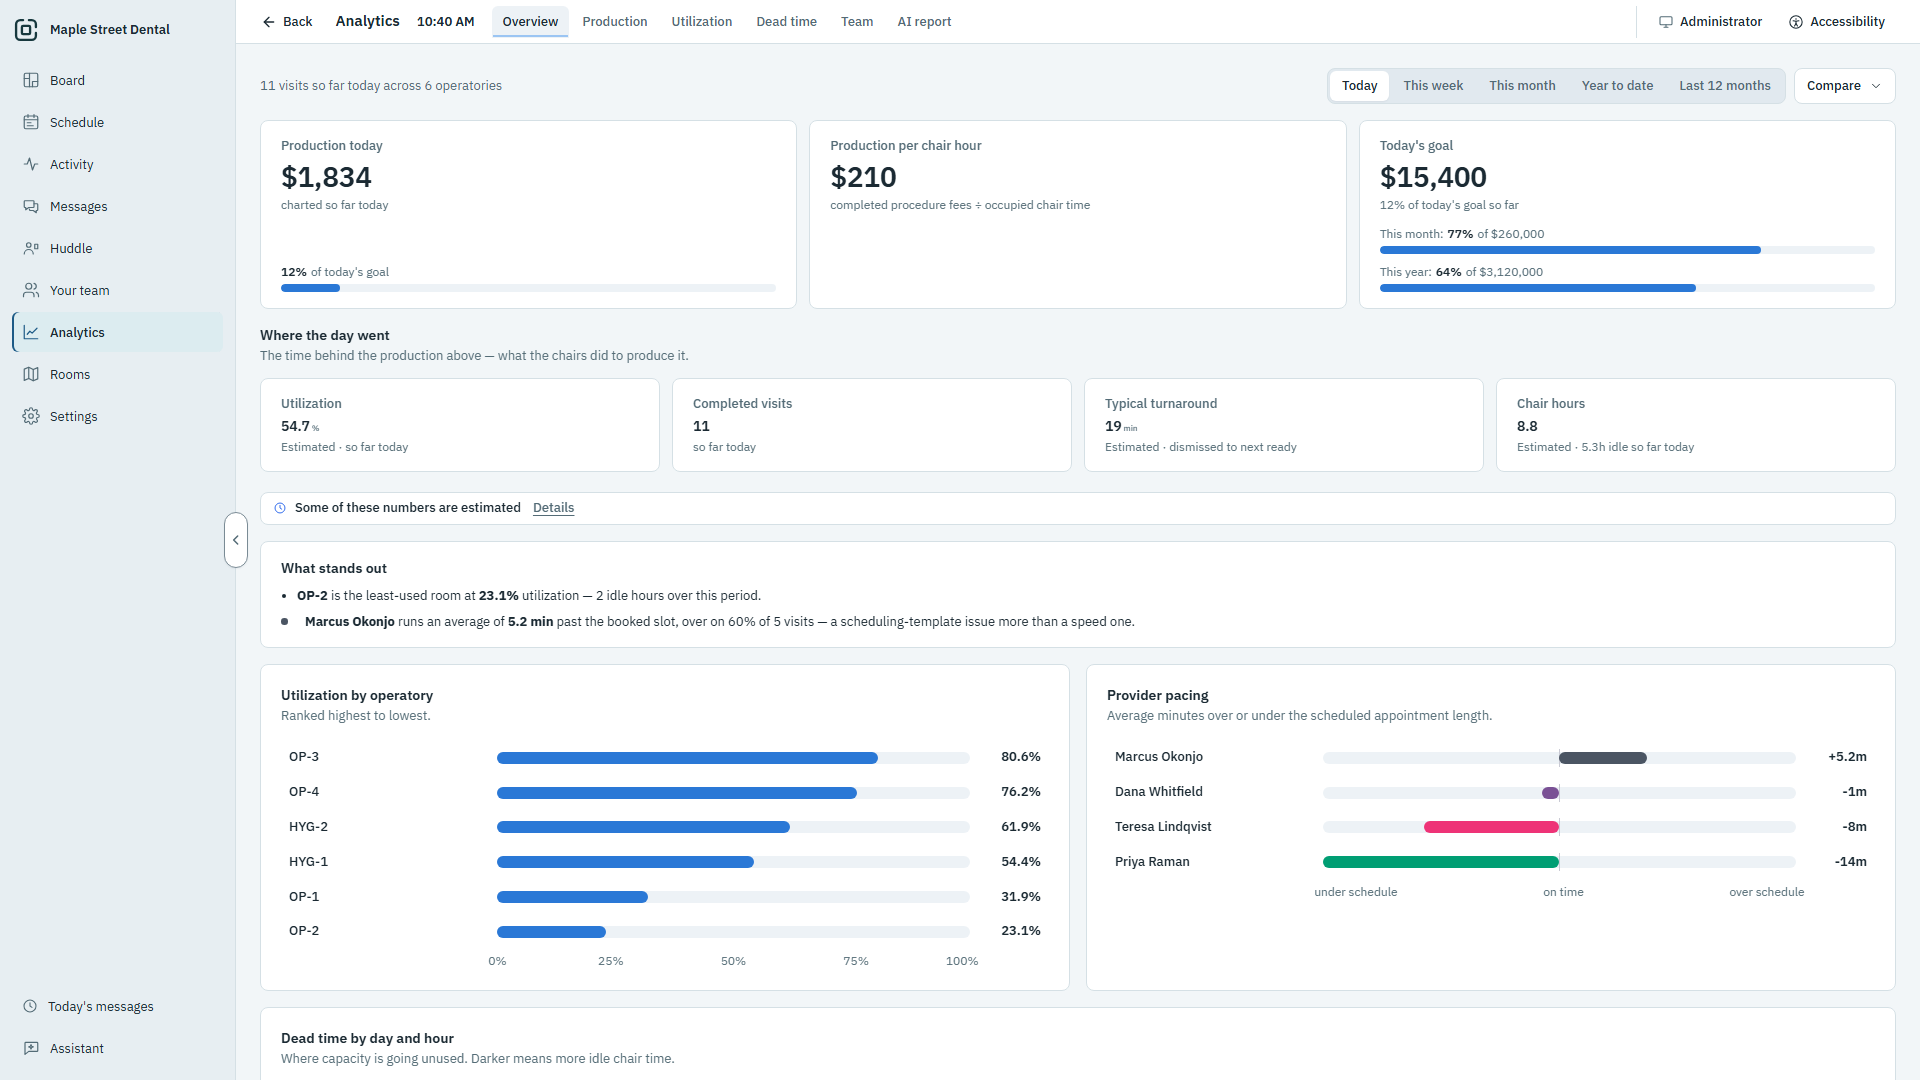The width and height of the screenshot is (1920, 1080).
Task: Open the Your team people icon
Action: [x=31, y=290]
